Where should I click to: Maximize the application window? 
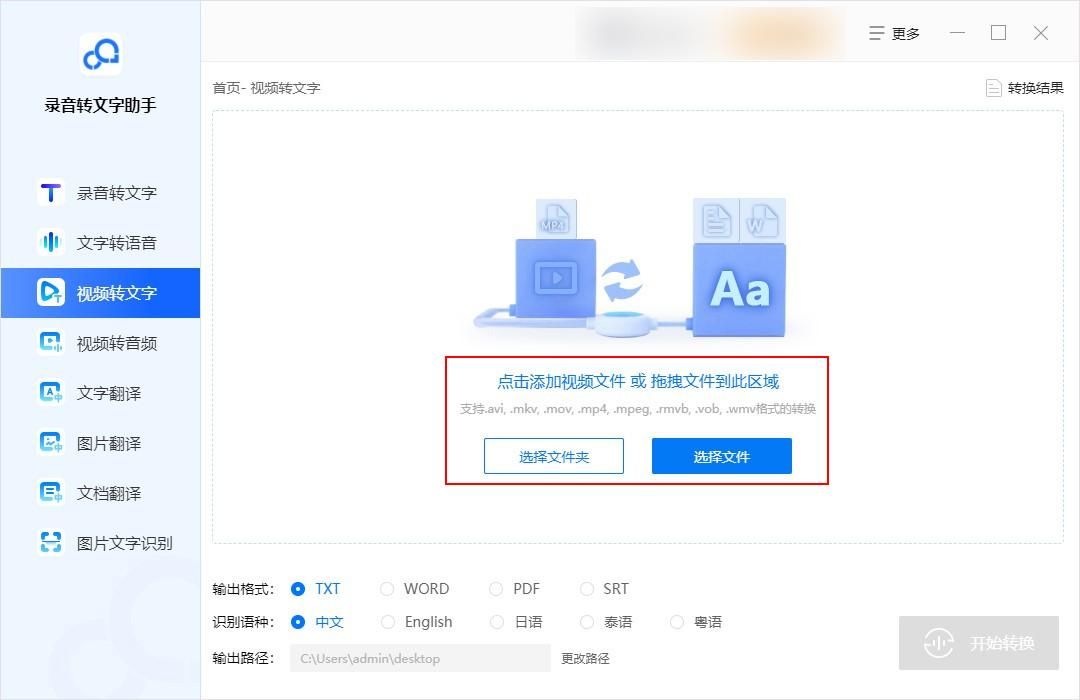[x=999, y=33]
